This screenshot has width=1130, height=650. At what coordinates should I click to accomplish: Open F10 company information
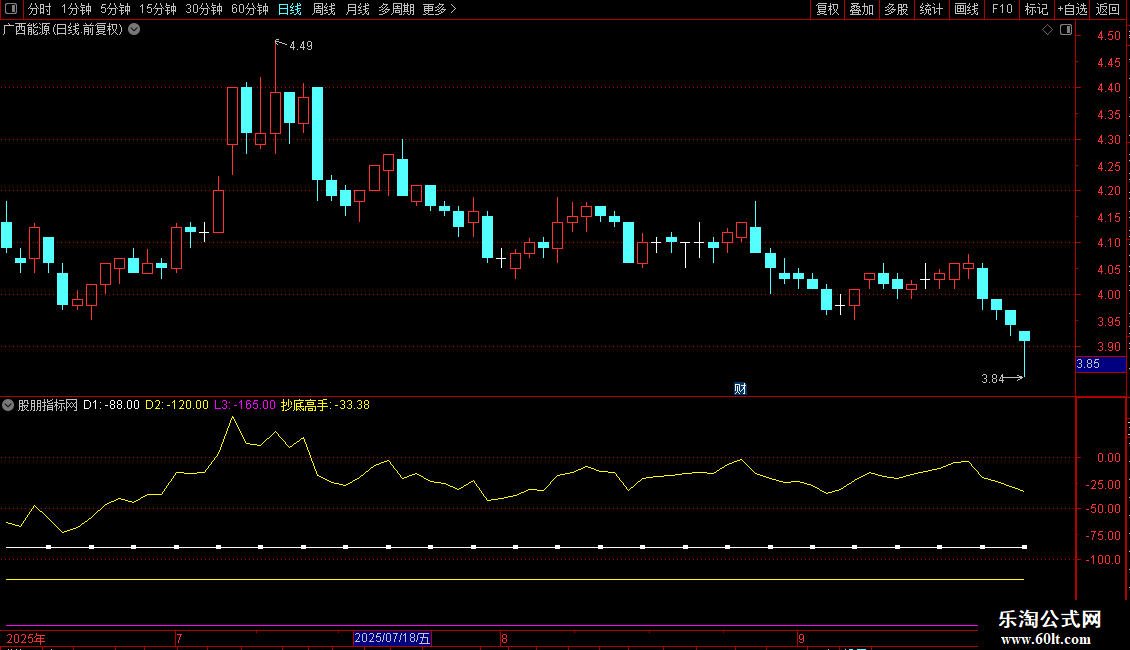point(1002,9)
